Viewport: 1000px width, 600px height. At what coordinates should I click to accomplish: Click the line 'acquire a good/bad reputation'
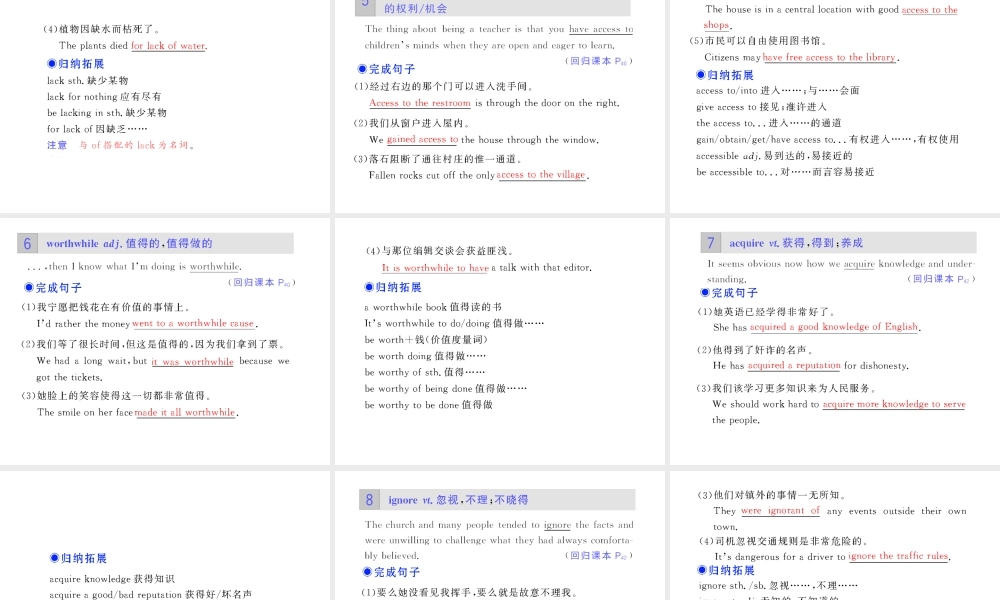click(x=151, y=594)
